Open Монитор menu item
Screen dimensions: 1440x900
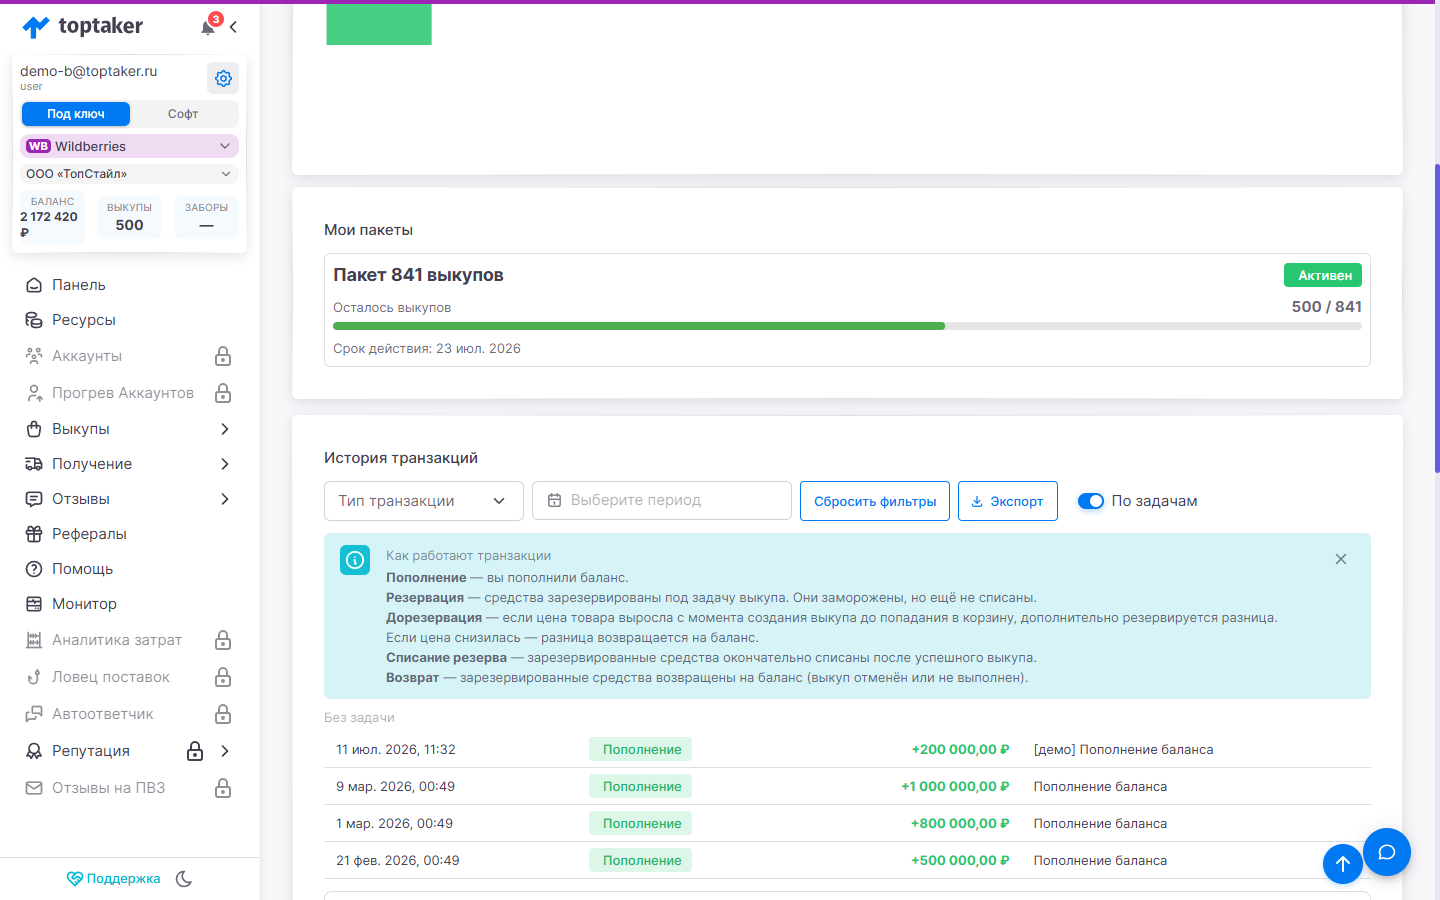click(84, 604)
